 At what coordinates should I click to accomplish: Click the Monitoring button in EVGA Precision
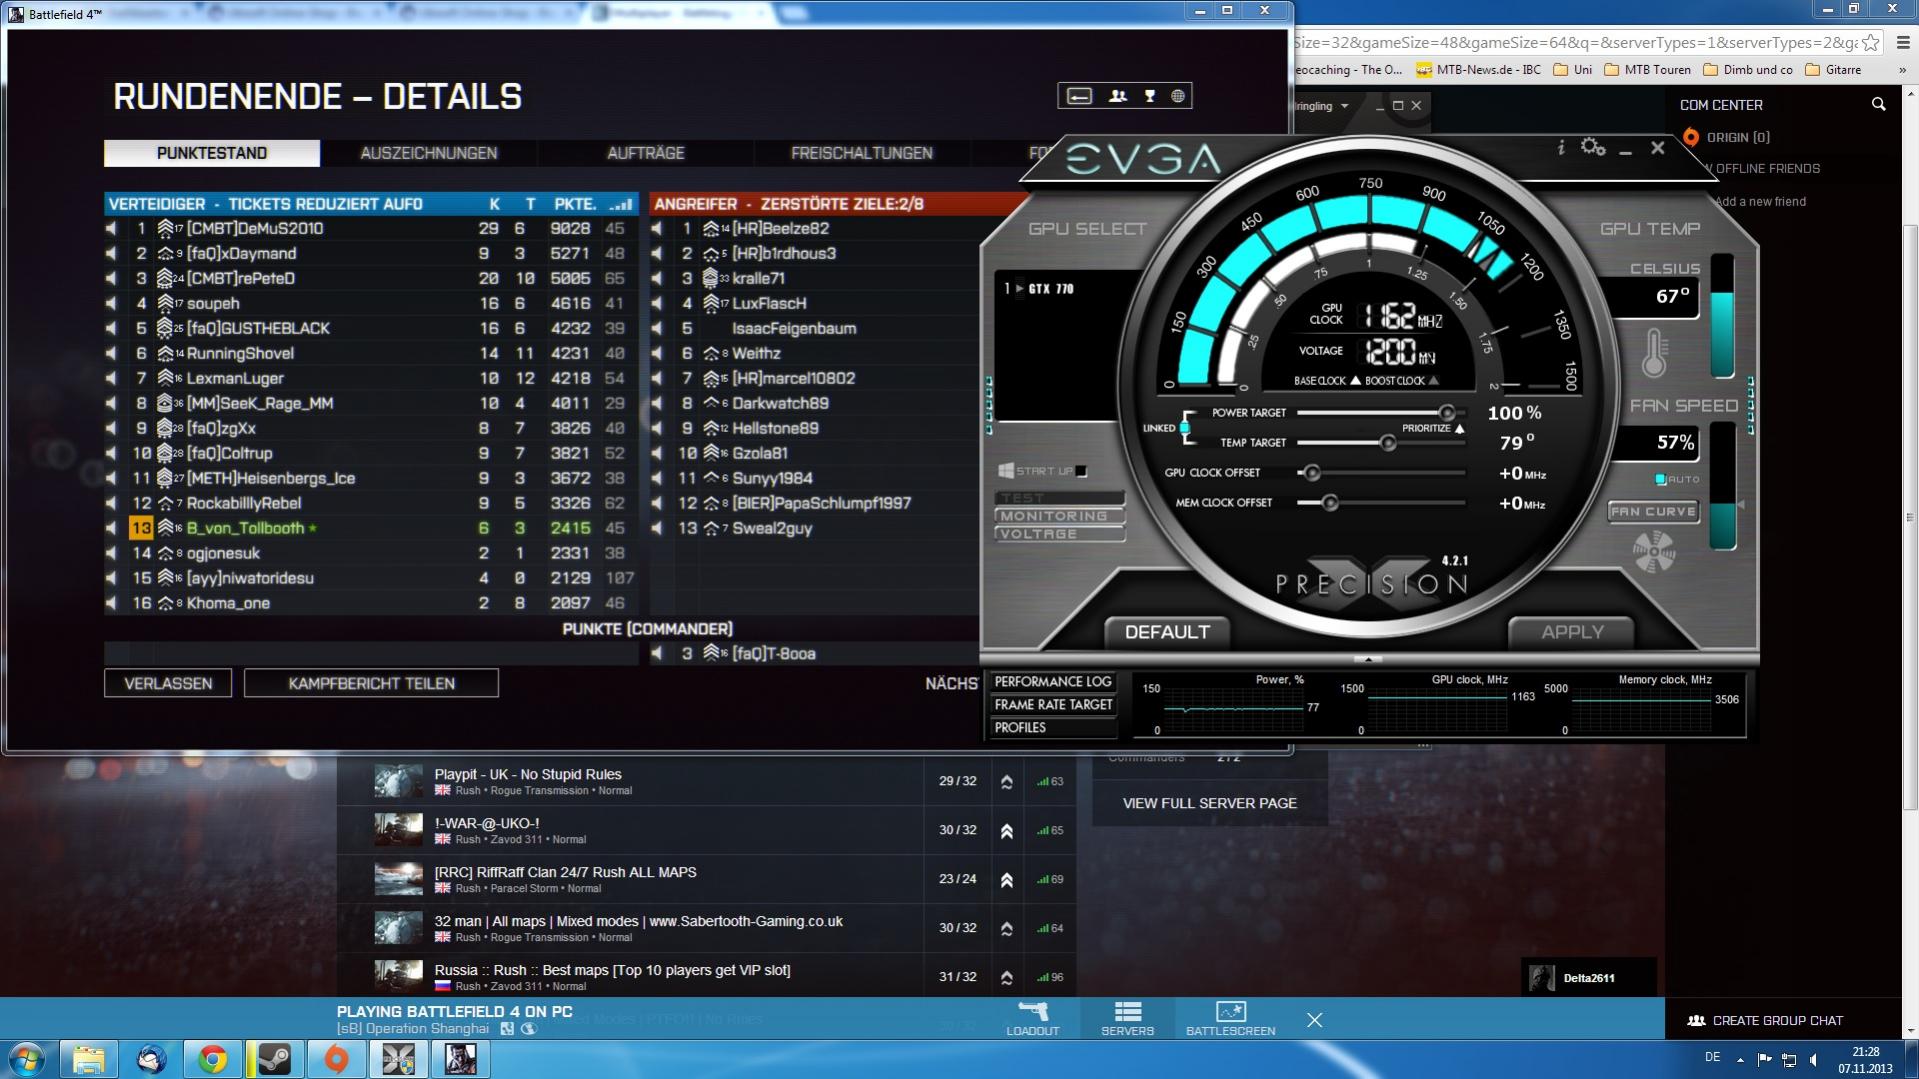click(x=1059, y=516)
